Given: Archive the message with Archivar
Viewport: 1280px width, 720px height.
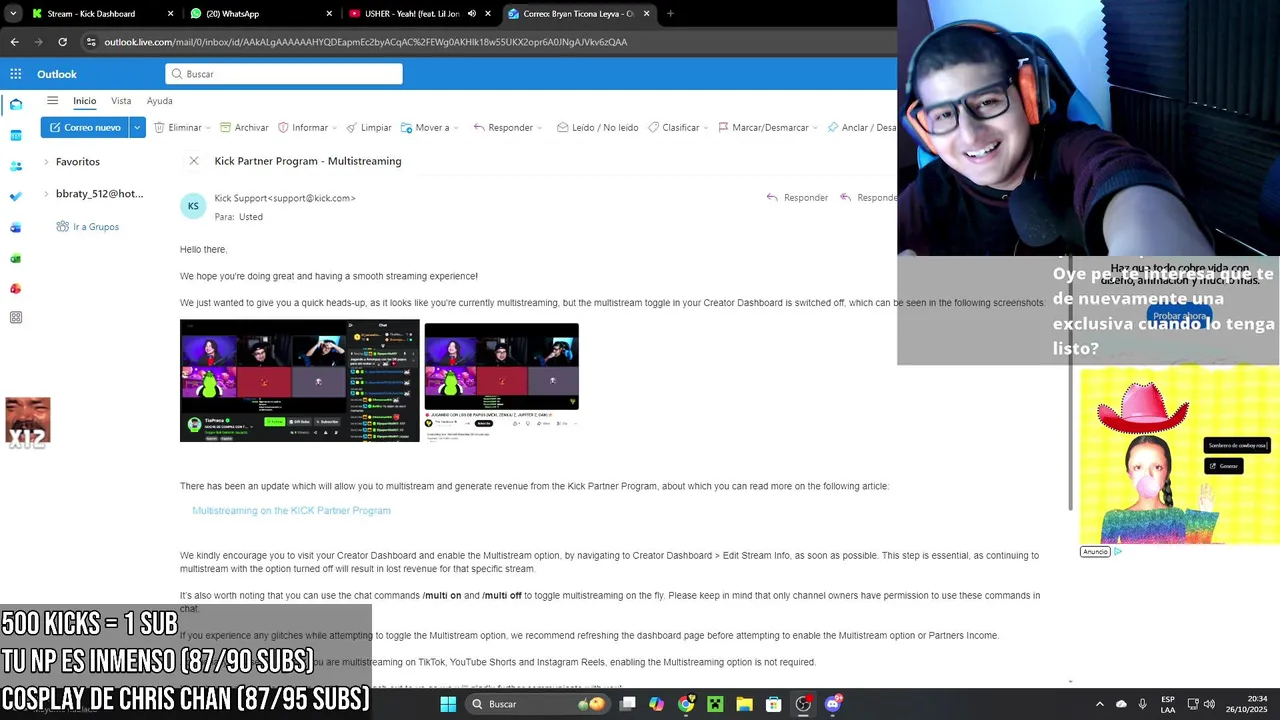Looking at the screenshot, I should (244, 128).
